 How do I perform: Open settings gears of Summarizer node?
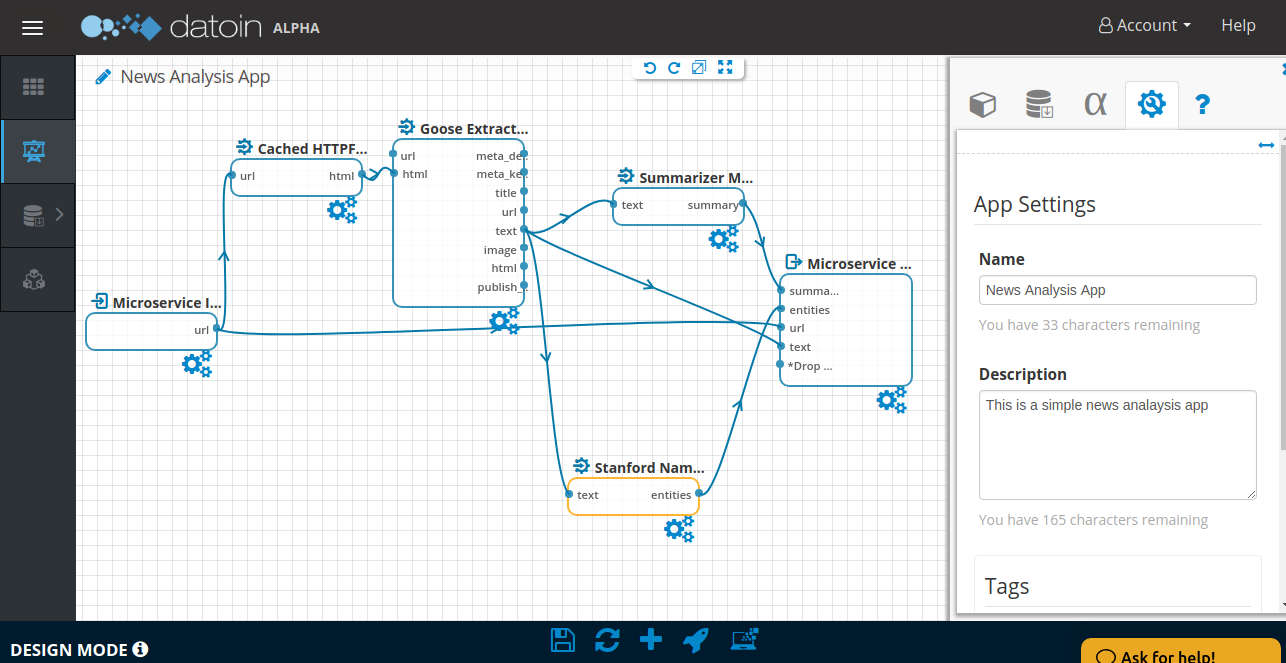(x=723, y=239)
